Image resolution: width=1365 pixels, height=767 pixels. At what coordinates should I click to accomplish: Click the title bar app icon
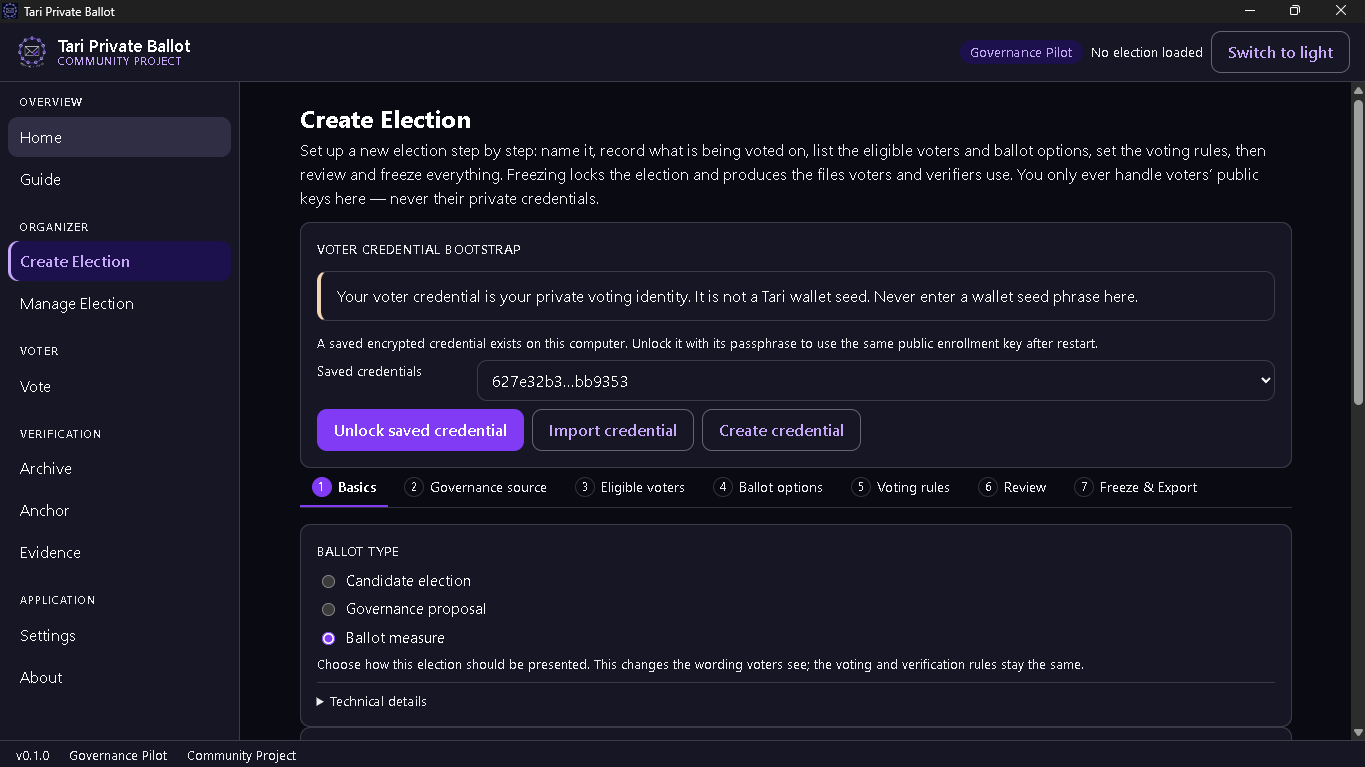[x=11, y=11]
